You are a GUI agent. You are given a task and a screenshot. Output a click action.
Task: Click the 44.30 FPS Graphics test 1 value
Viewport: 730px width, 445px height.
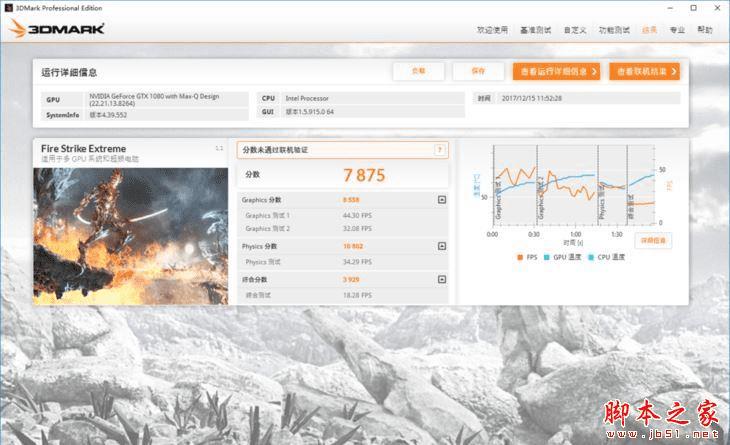(x=357, y=216)
